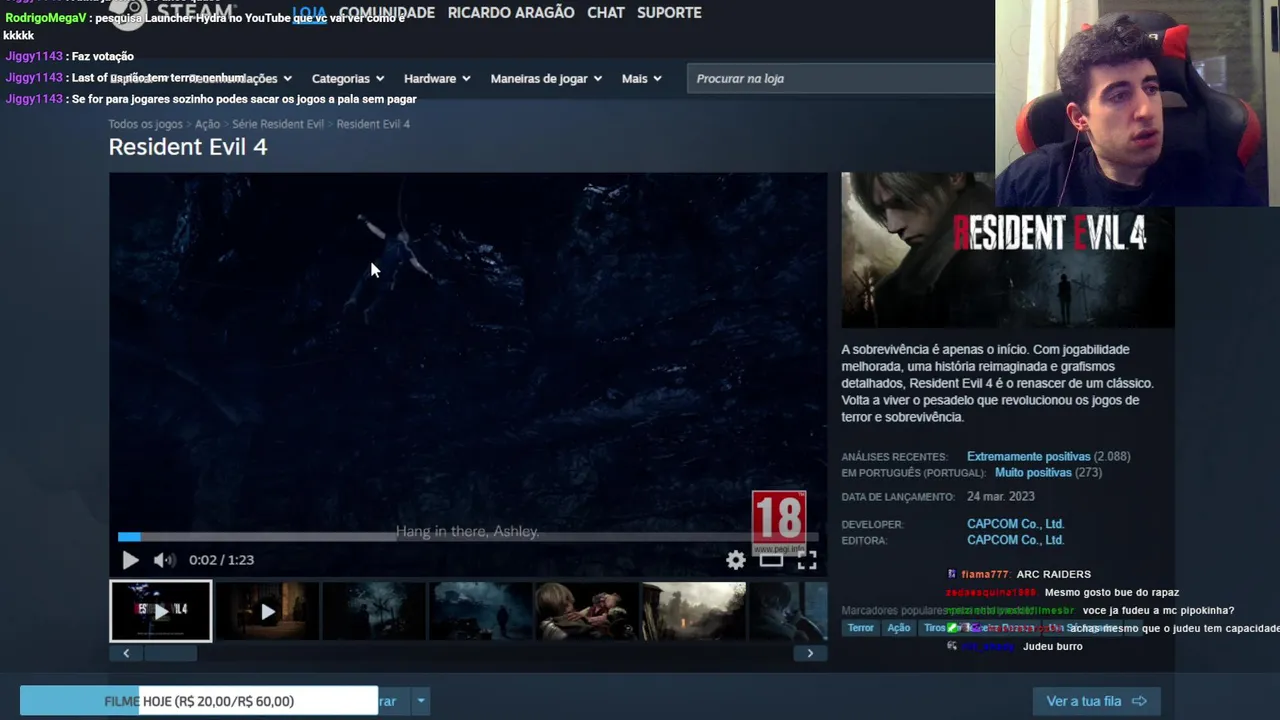Enter fullscreen on the trailer
1280x720 pixels.
pos(807,560)
